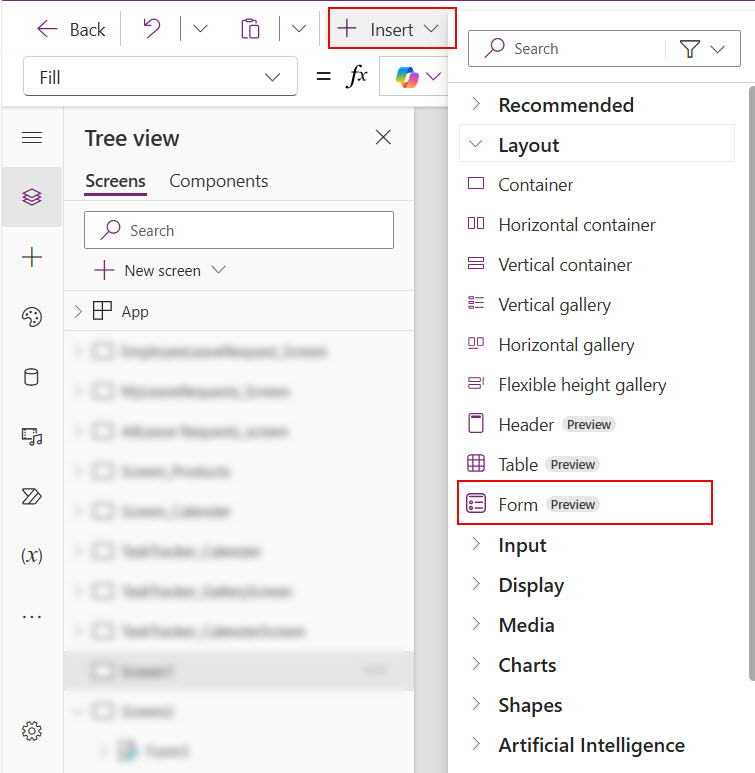Select the App item in tree
This screenshot has height=773, width=755.
click(x=135, y=312)
